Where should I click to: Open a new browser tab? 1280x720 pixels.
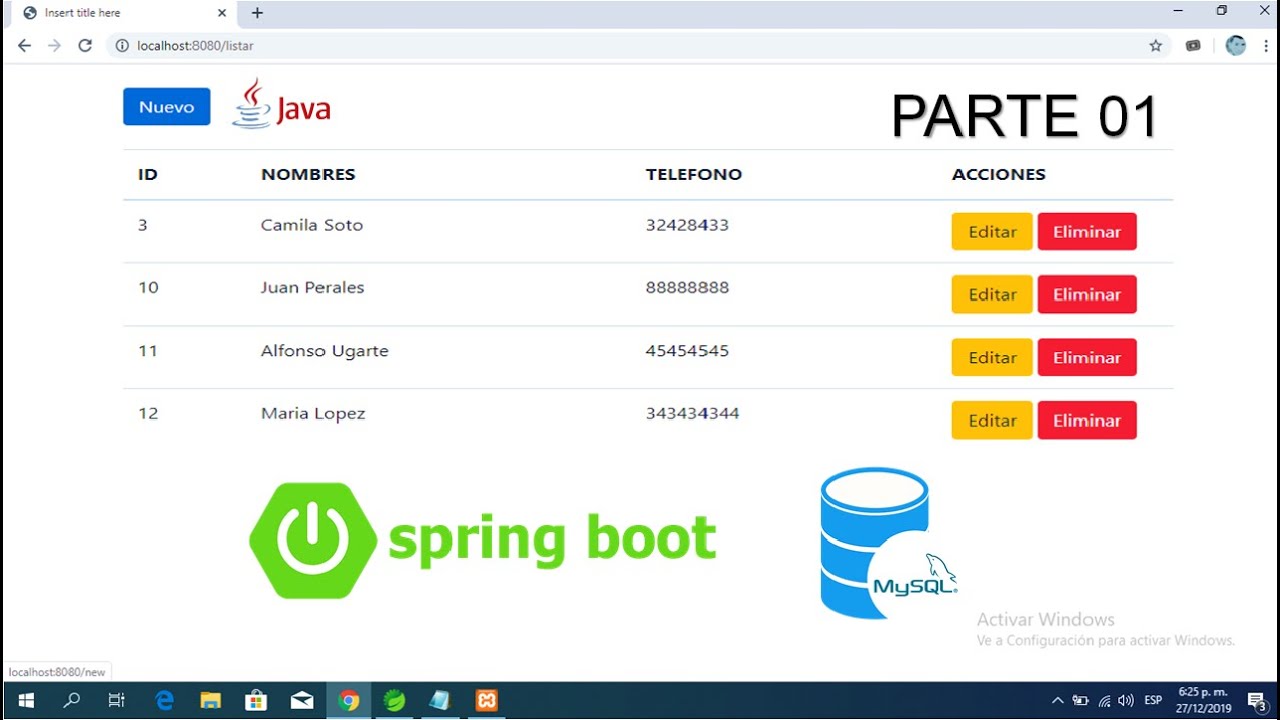tap(257, 13)
